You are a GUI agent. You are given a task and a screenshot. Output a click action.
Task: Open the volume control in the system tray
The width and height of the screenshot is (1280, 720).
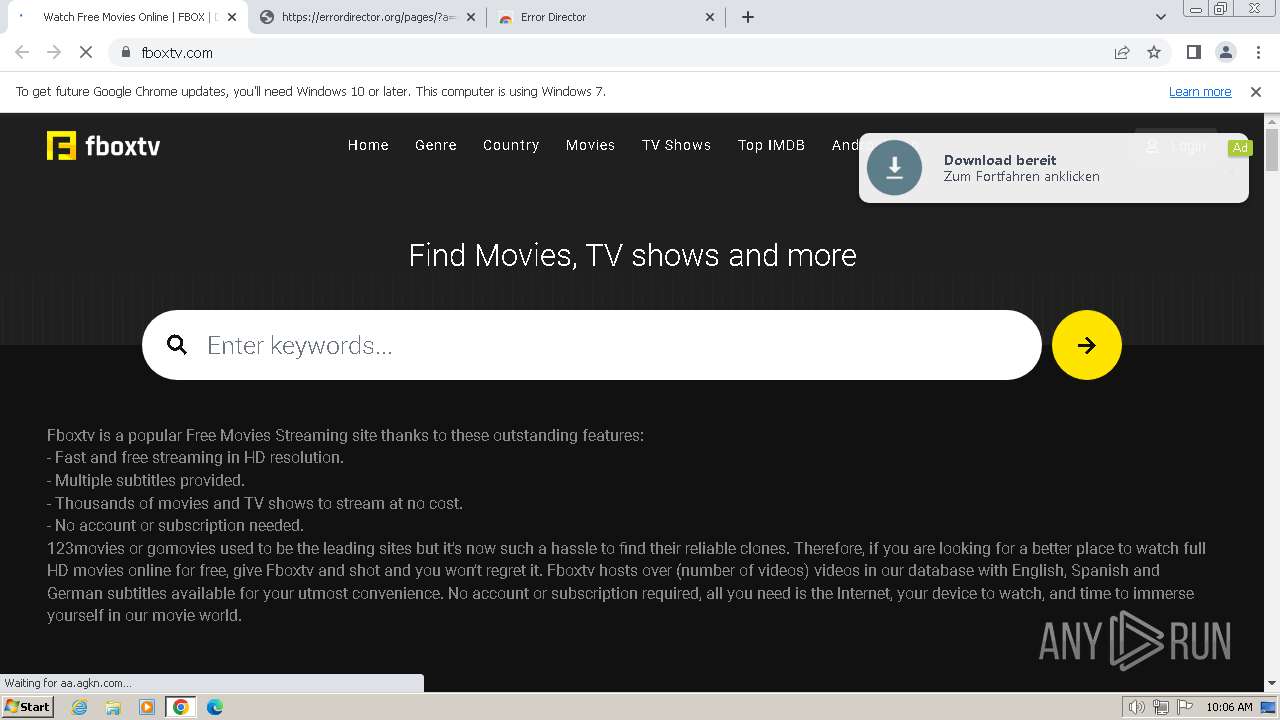coord(1137,707)
